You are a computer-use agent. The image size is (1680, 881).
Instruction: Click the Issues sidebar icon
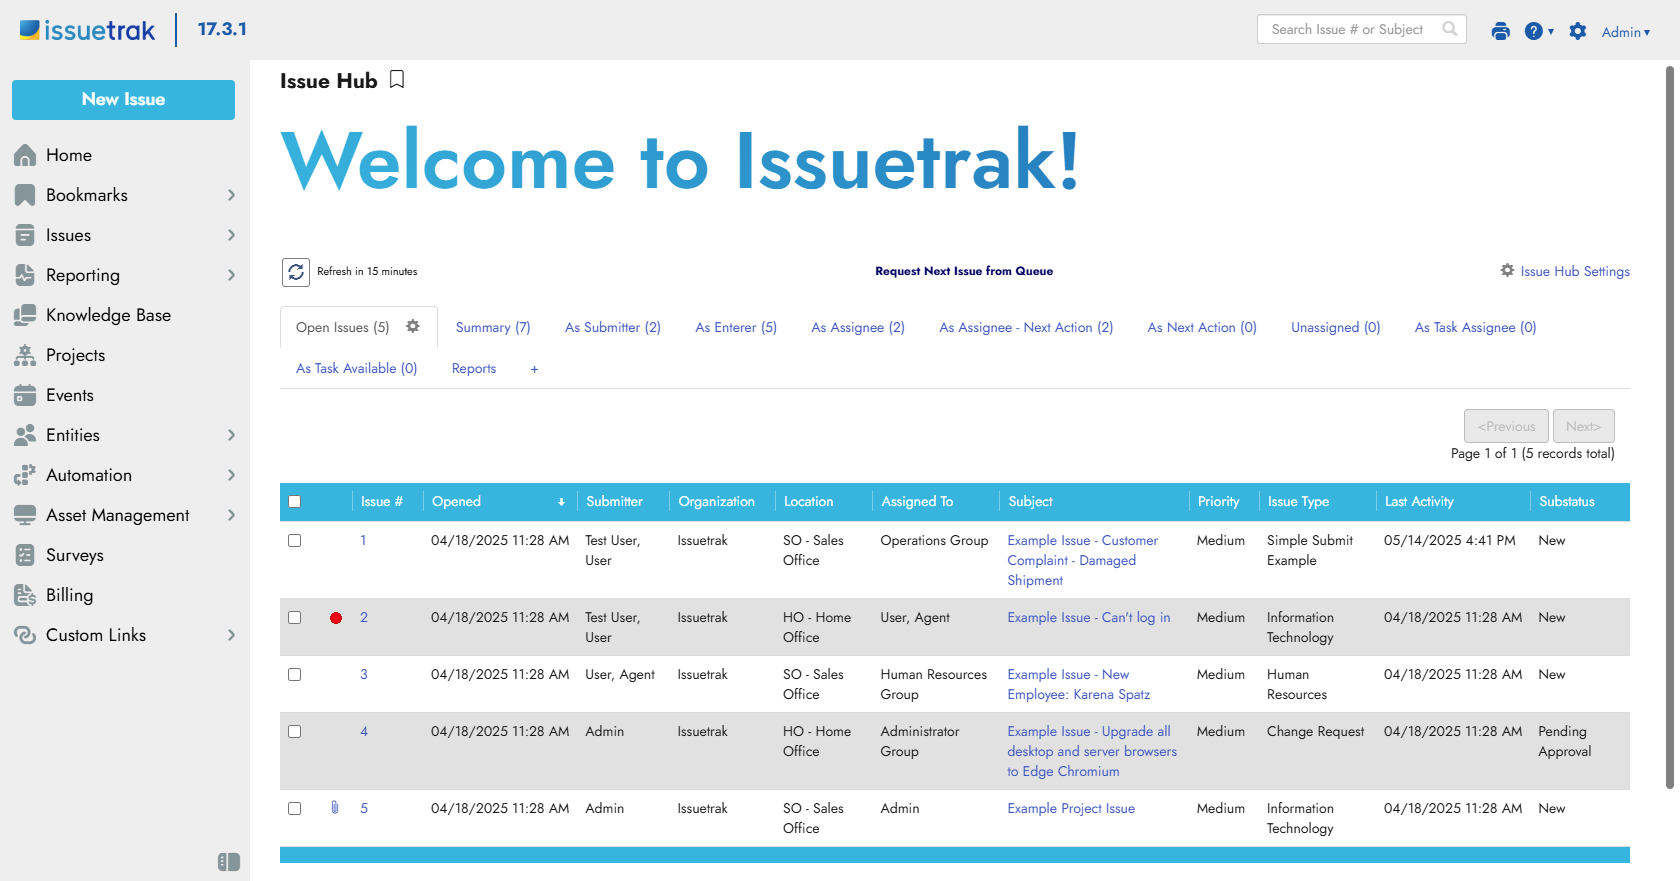coord(25,235)
